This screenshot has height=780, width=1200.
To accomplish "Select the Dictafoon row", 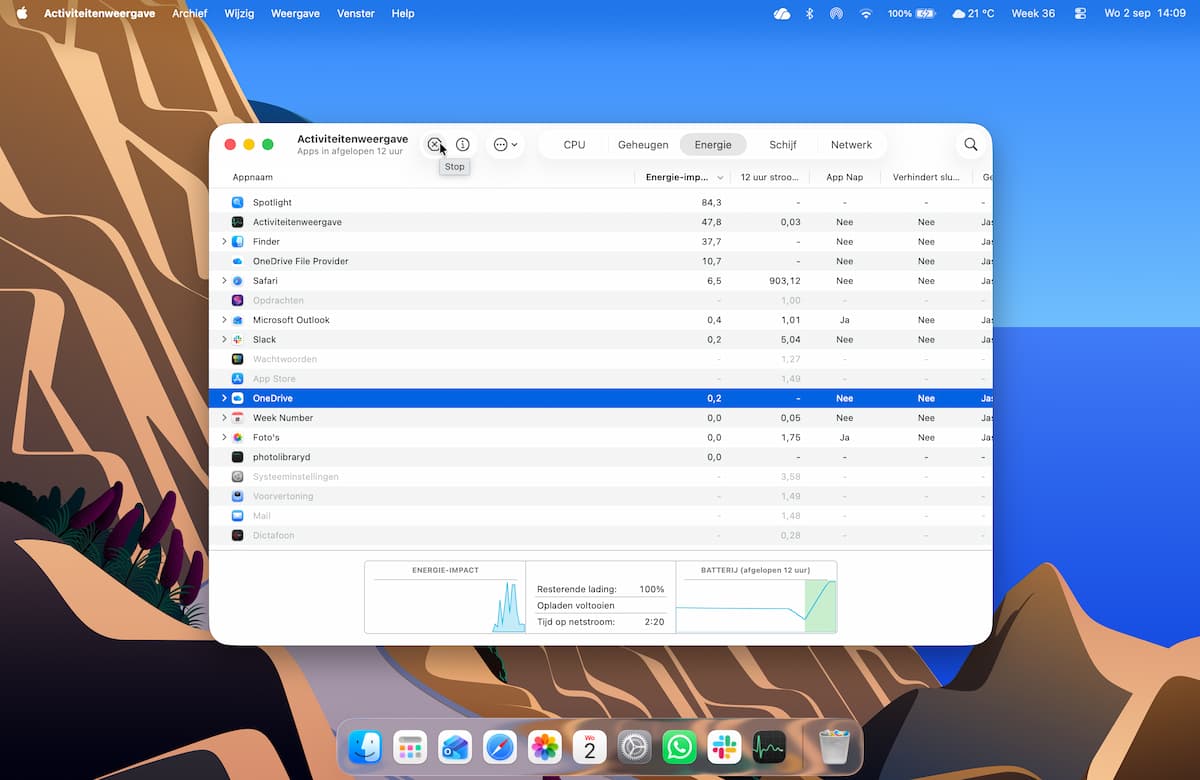I will point(600,535).
